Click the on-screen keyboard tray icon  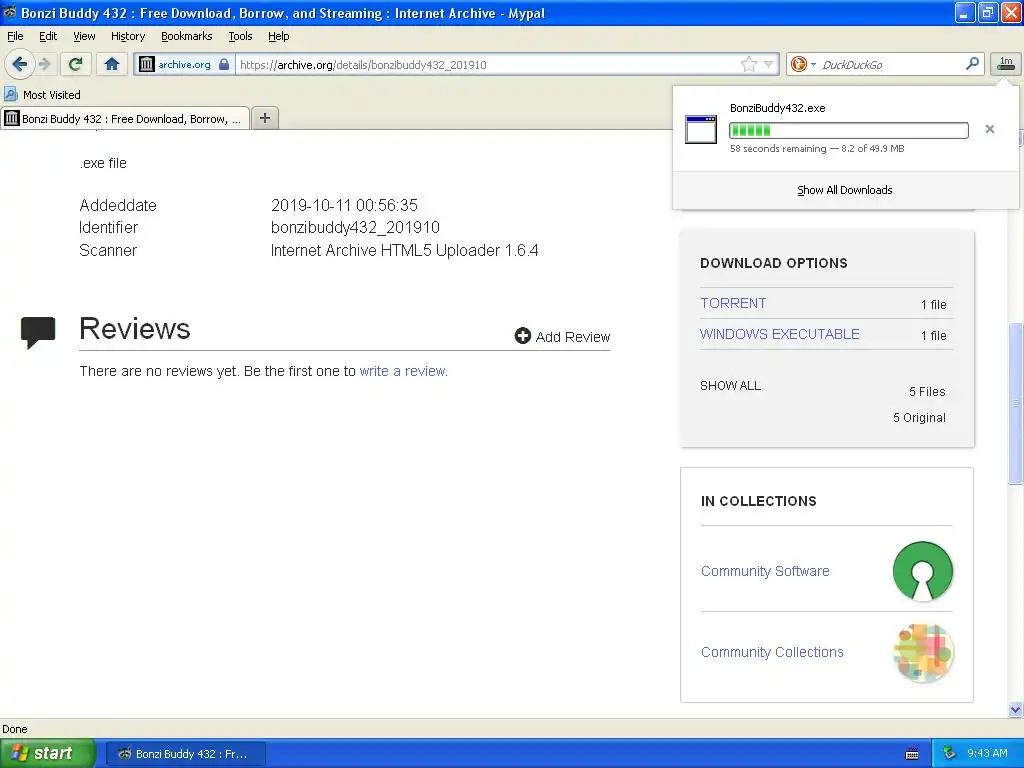912,754
